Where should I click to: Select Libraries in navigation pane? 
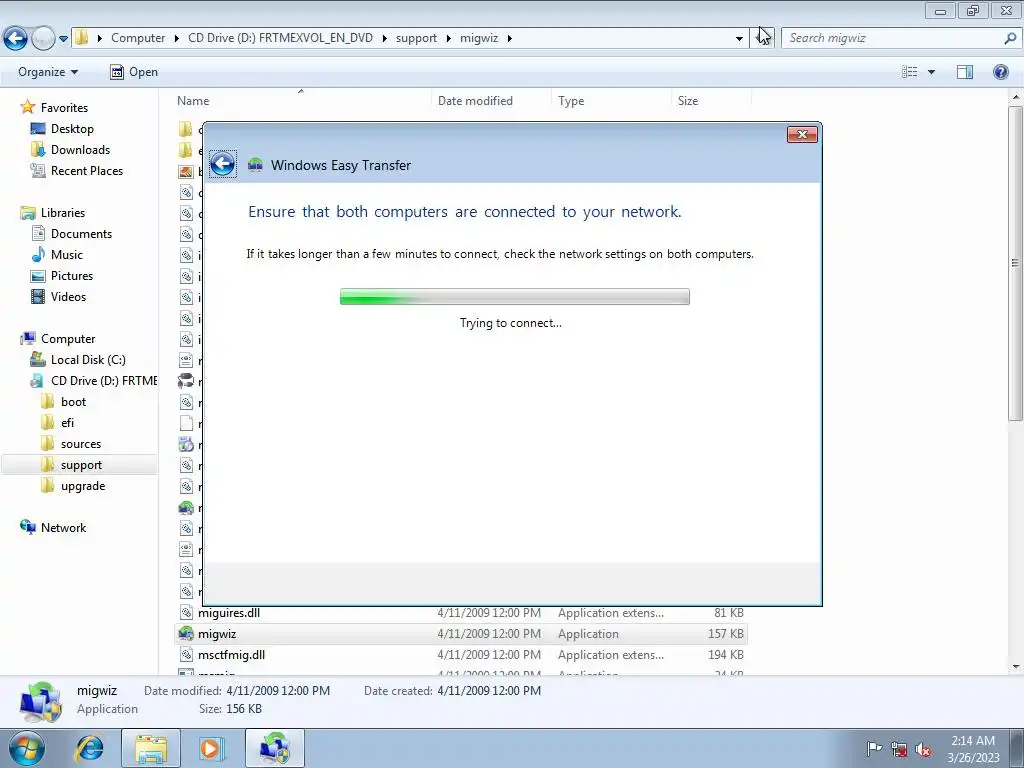pyautogui.click(x=63, y=213)
